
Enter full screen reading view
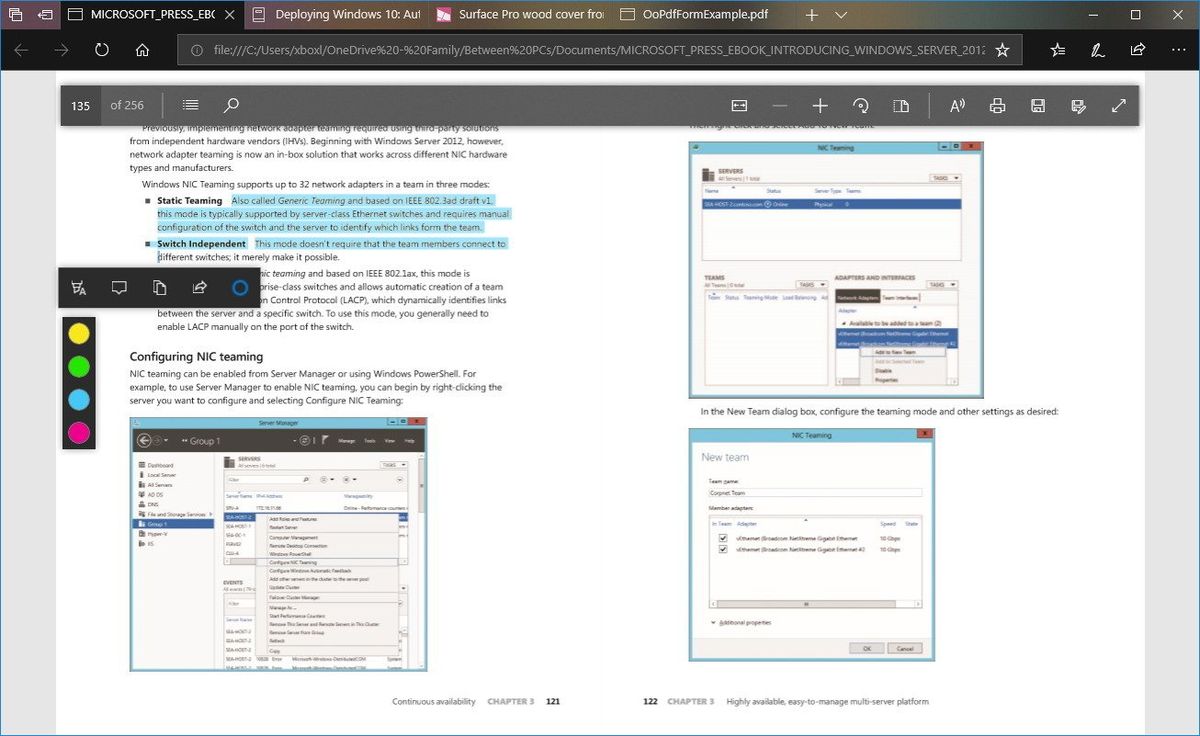[1118, 105]
